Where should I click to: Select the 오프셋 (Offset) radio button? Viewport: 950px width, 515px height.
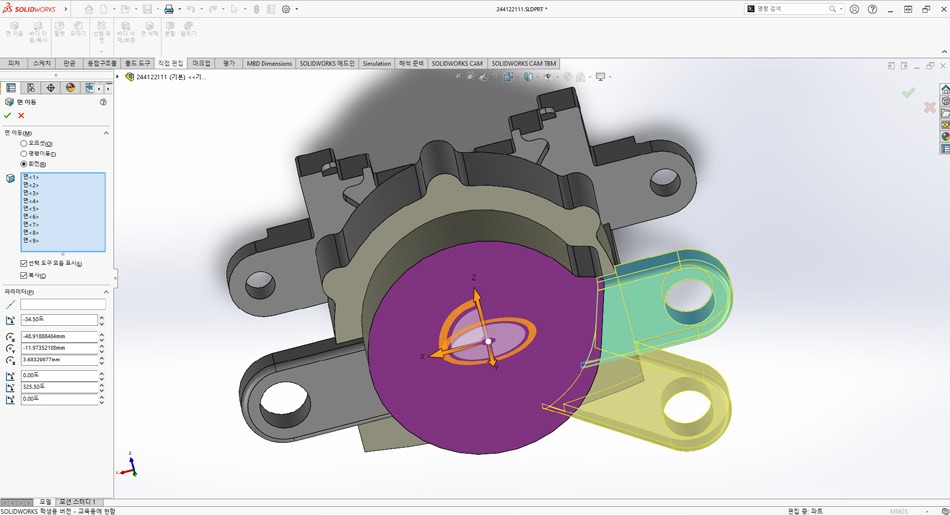point(24,144)
